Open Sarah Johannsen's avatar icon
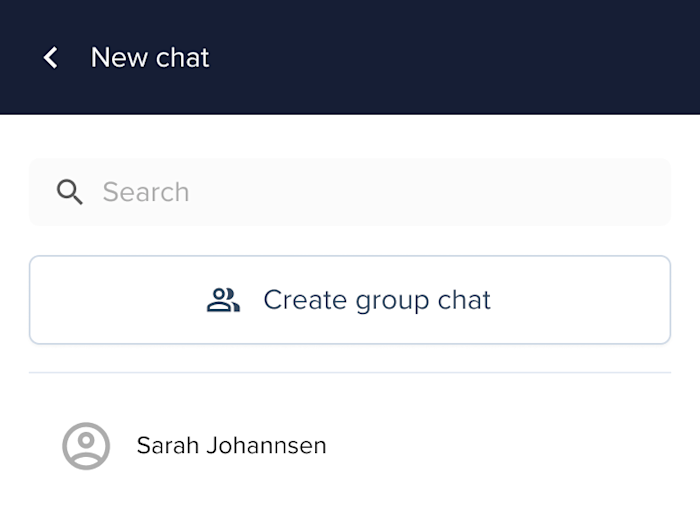This screenshot has width=700, height=518. pyautogui.click(x=86, y=446)
